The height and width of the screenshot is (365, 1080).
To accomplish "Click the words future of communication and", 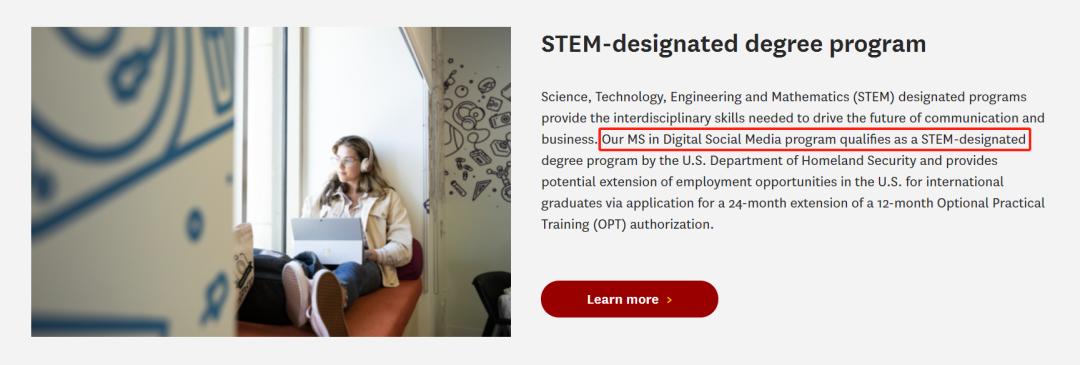I will point(948,118).
